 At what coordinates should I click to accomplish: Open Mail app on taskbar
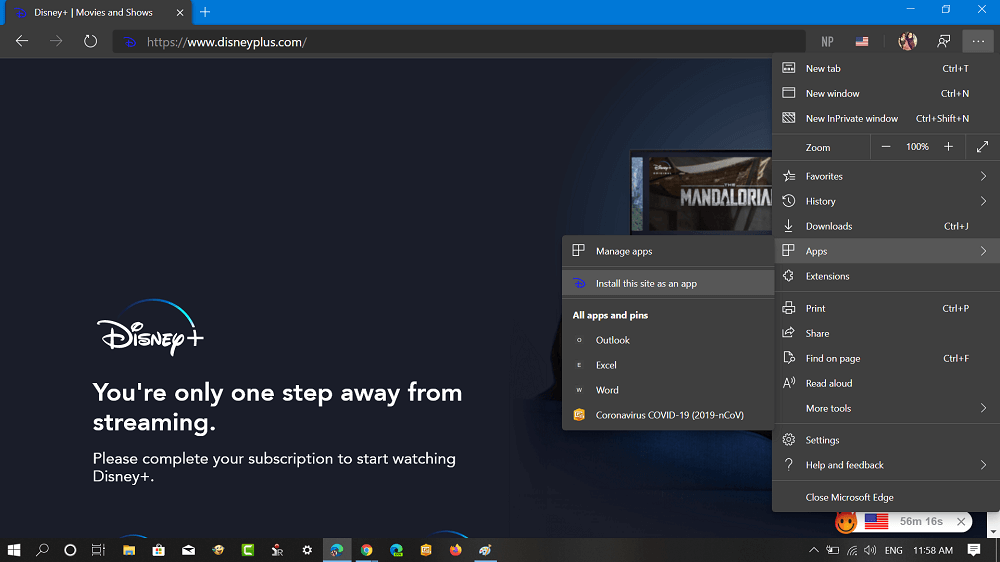188,550
